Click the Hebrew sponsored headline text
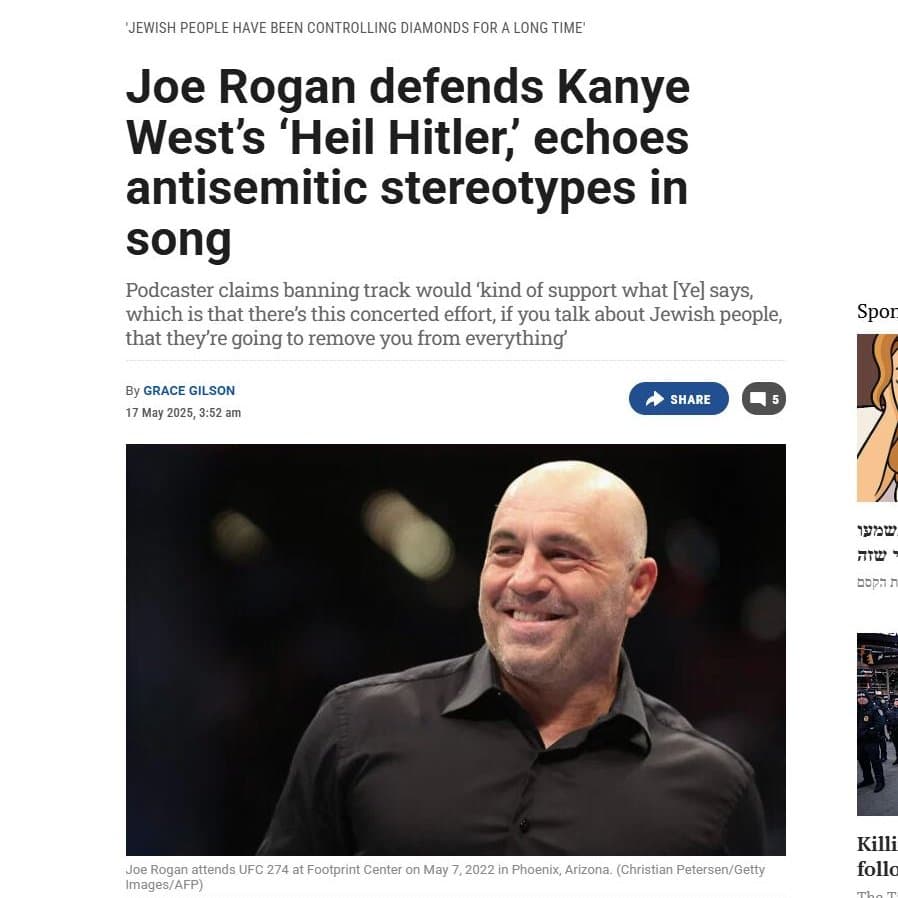Image resolution: width=898 pixels, height=898 pixels. [x=877, y=543]
